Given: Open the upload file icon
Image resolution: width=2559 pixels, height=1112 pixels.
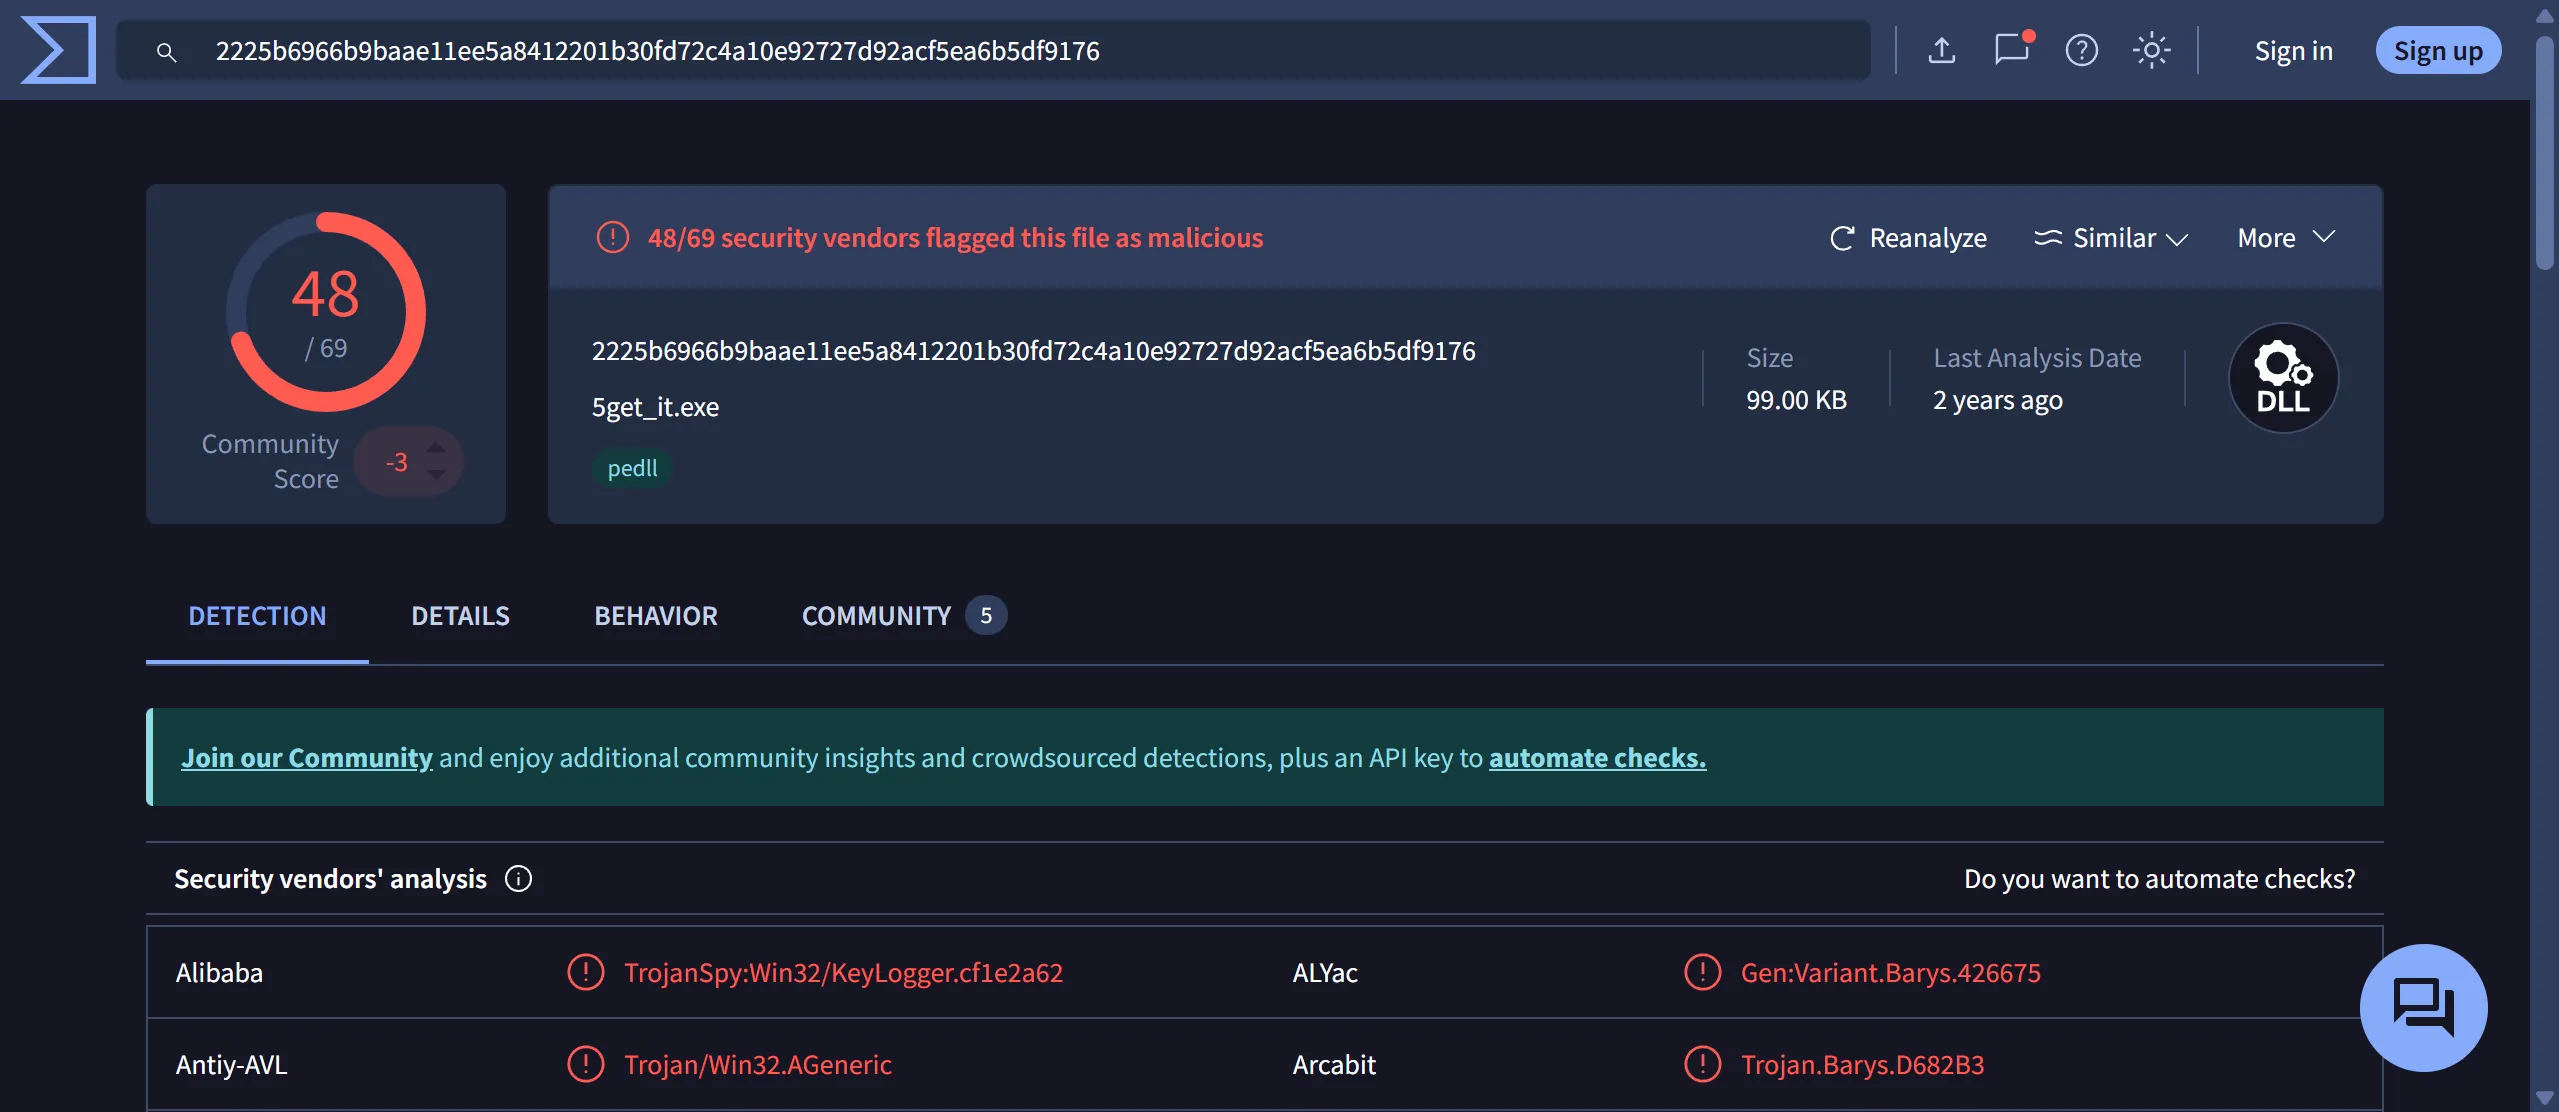Looking at the screenshot, I should point(1941,50).
